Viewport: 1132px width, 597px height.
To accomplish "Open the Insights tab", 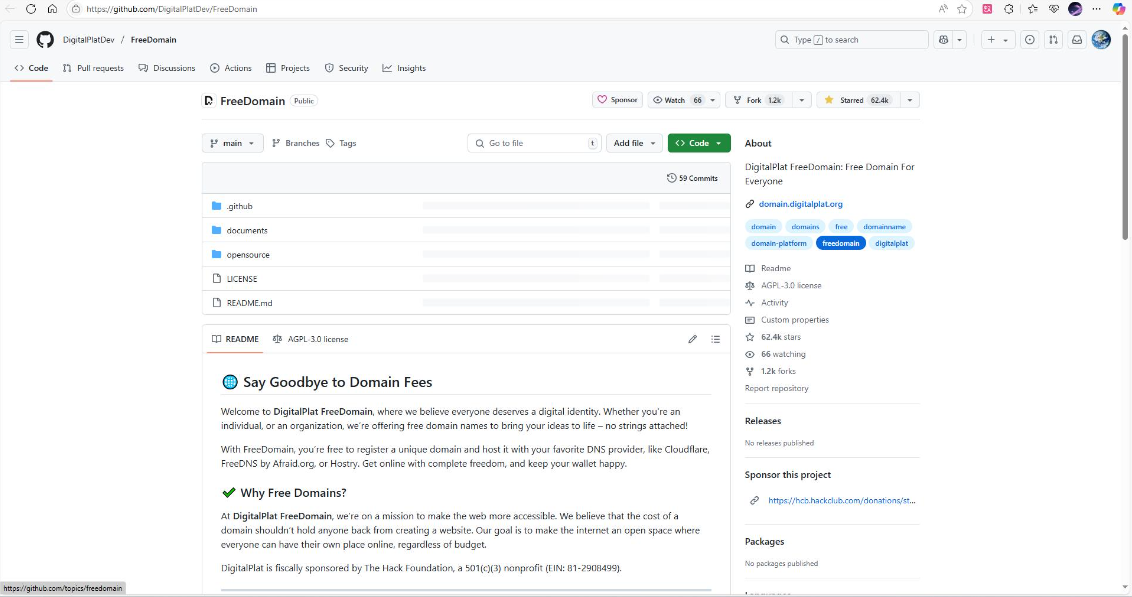I will 404,68.
